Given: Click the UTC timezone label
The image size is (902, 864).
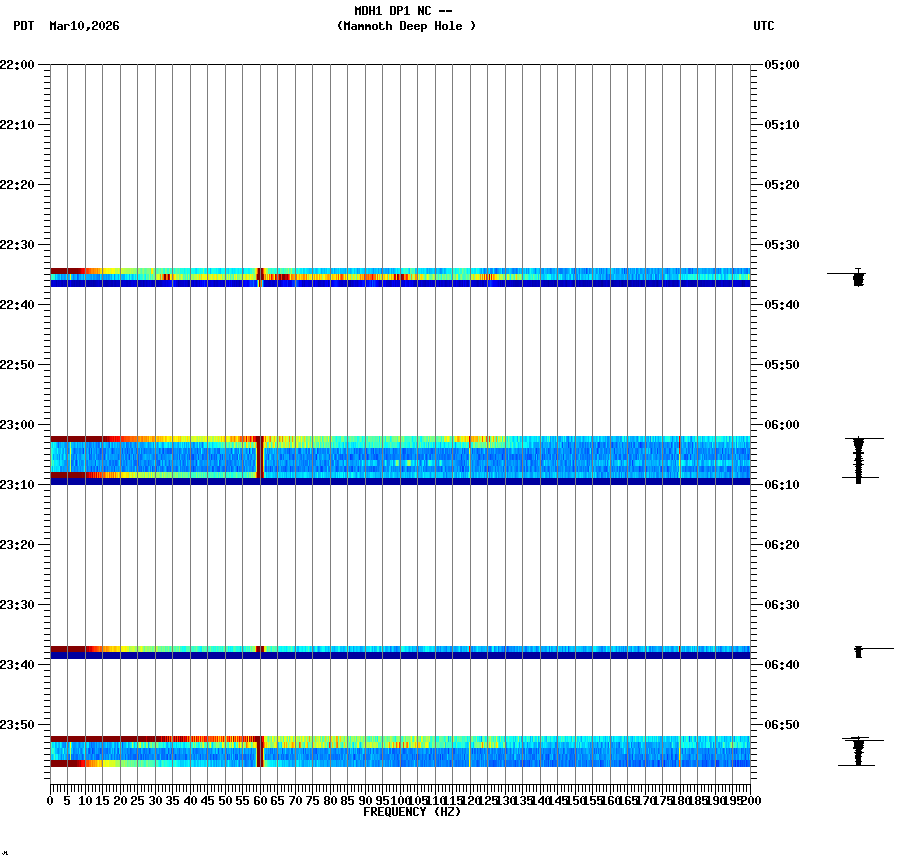Looking at the screenshot, I should pyautogui.click(x=763, y=27).
